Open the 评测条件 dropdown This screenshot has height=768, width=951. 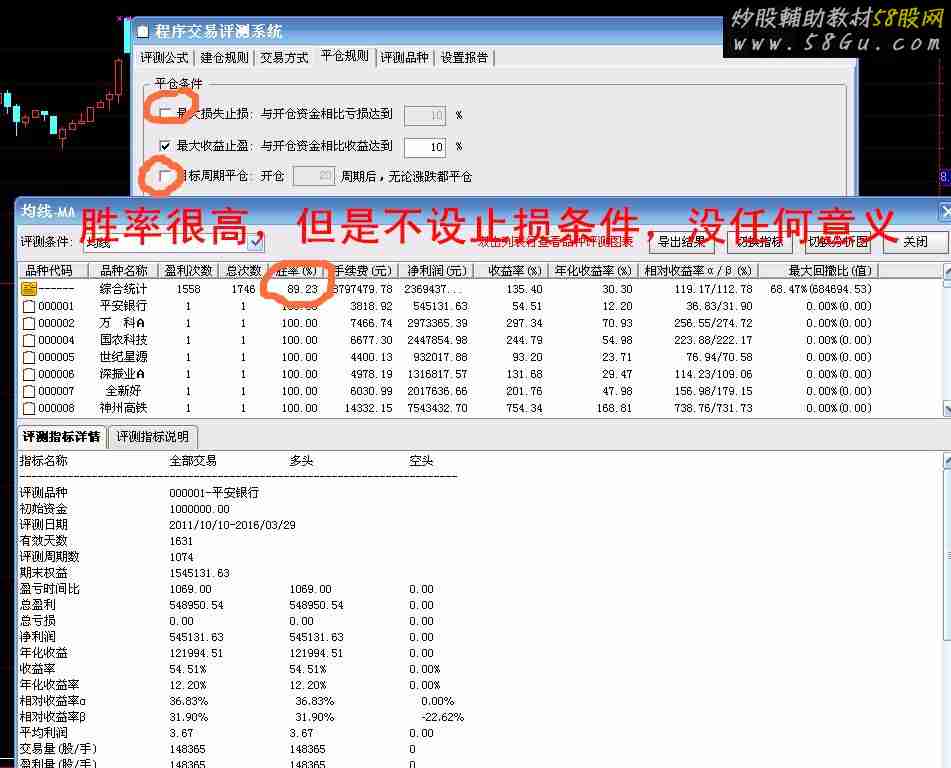click(x=256, y=243)
